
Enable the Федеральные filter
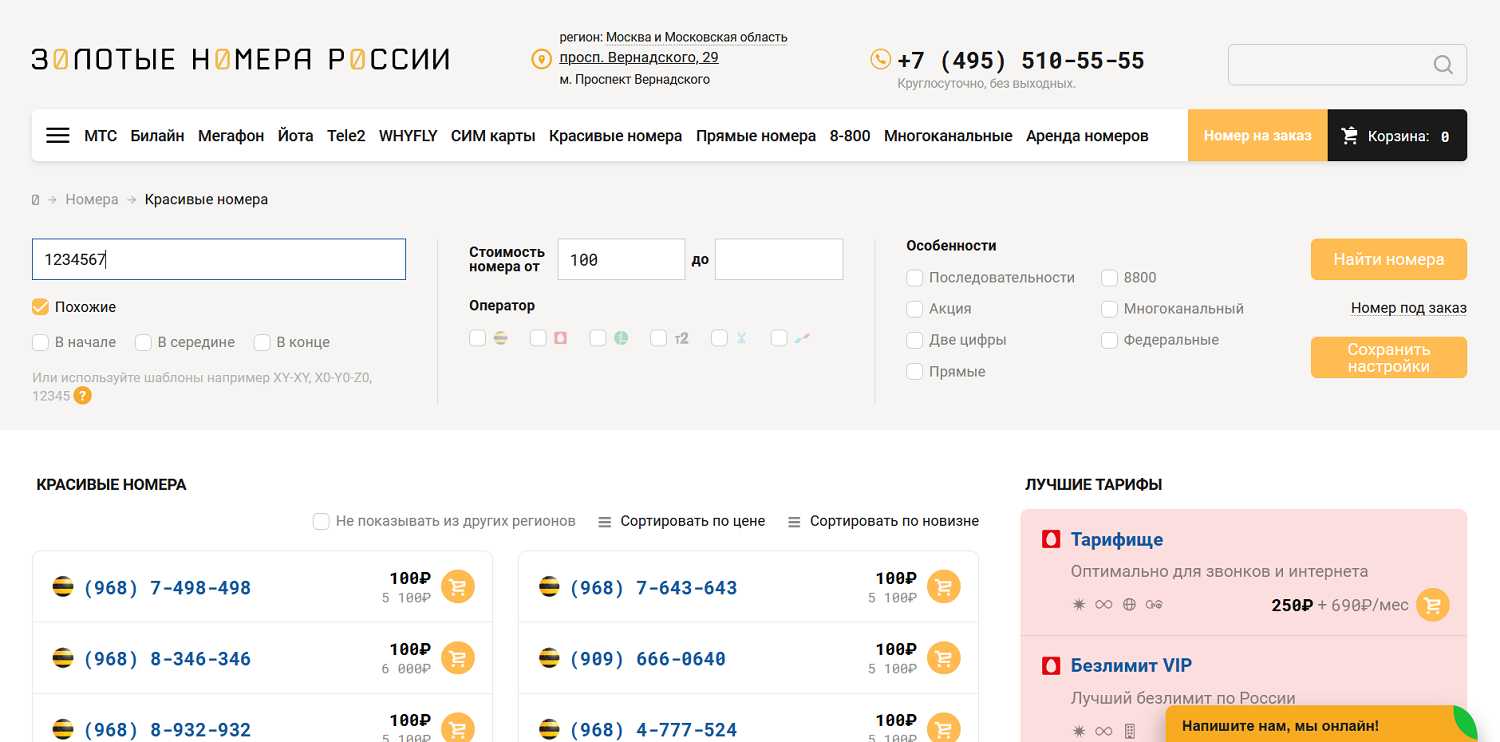point(1109,340)
